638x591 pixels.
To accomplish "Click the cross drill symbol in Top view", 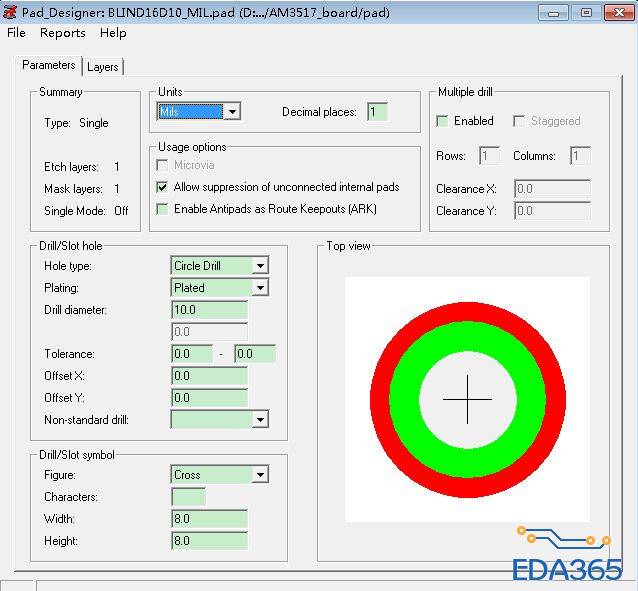I will pyautogui.click(x=468, y=399).
